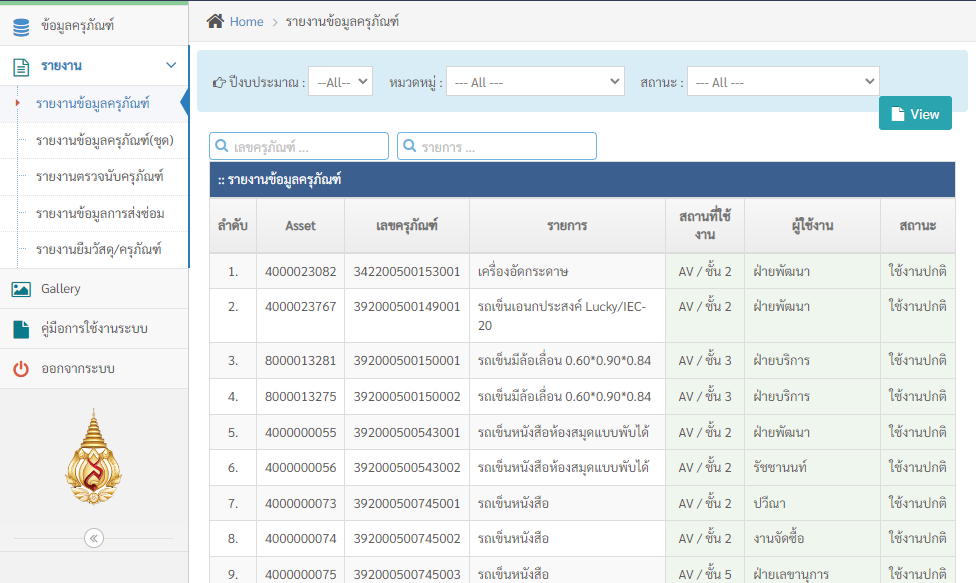Focus the รายการ search field
The image size is (976, 583).
[x=497, y=146]
